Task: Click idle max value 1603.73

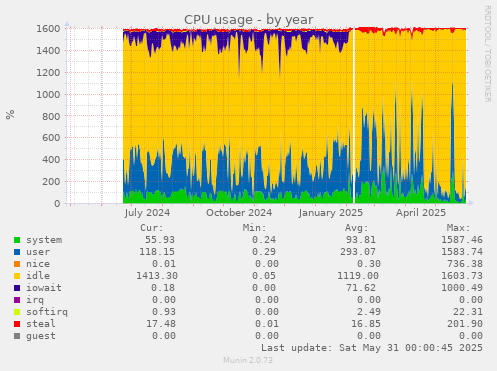Action: (x=462, y=276)
